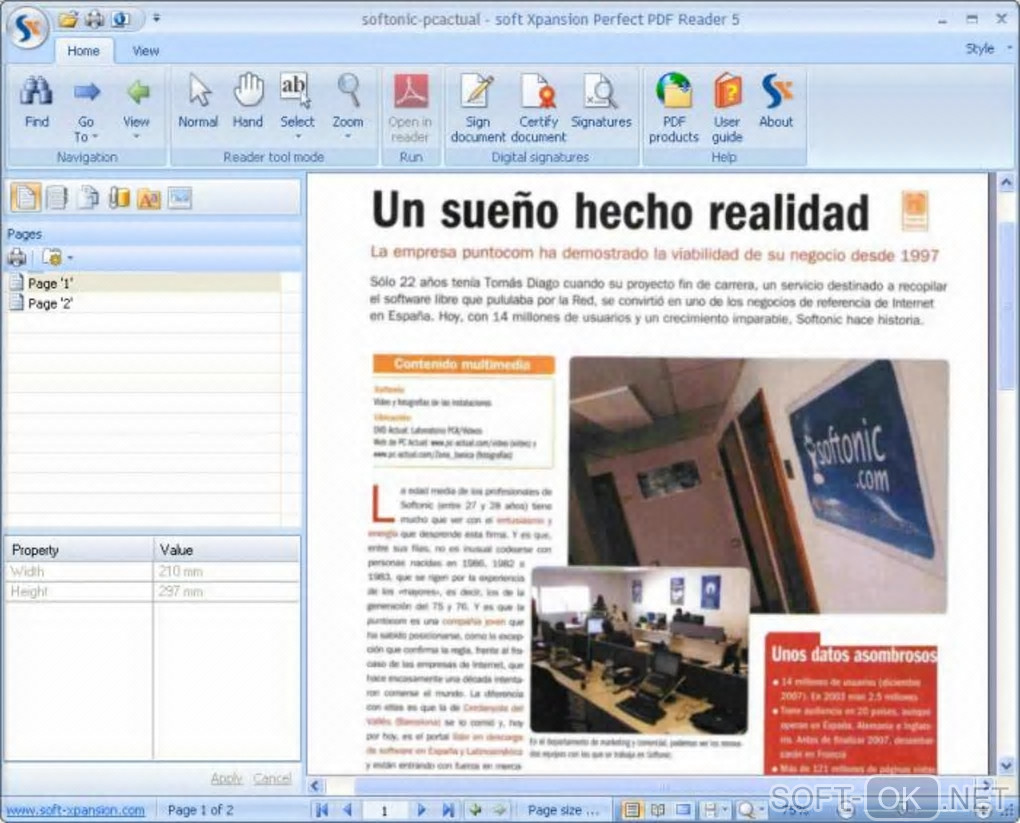Click the page number input field
The height and width of the screenshot is (823, 1020).
tap(384, 811)
